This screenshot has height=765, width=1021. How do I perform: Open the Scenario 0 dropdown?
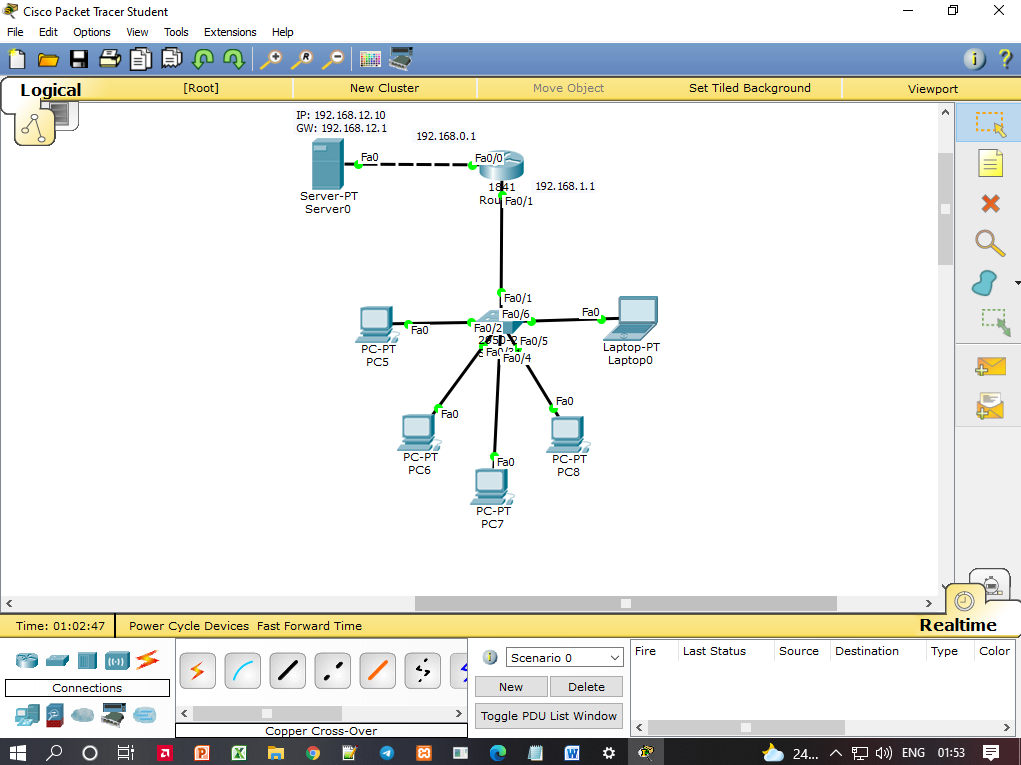coord(564,658)
